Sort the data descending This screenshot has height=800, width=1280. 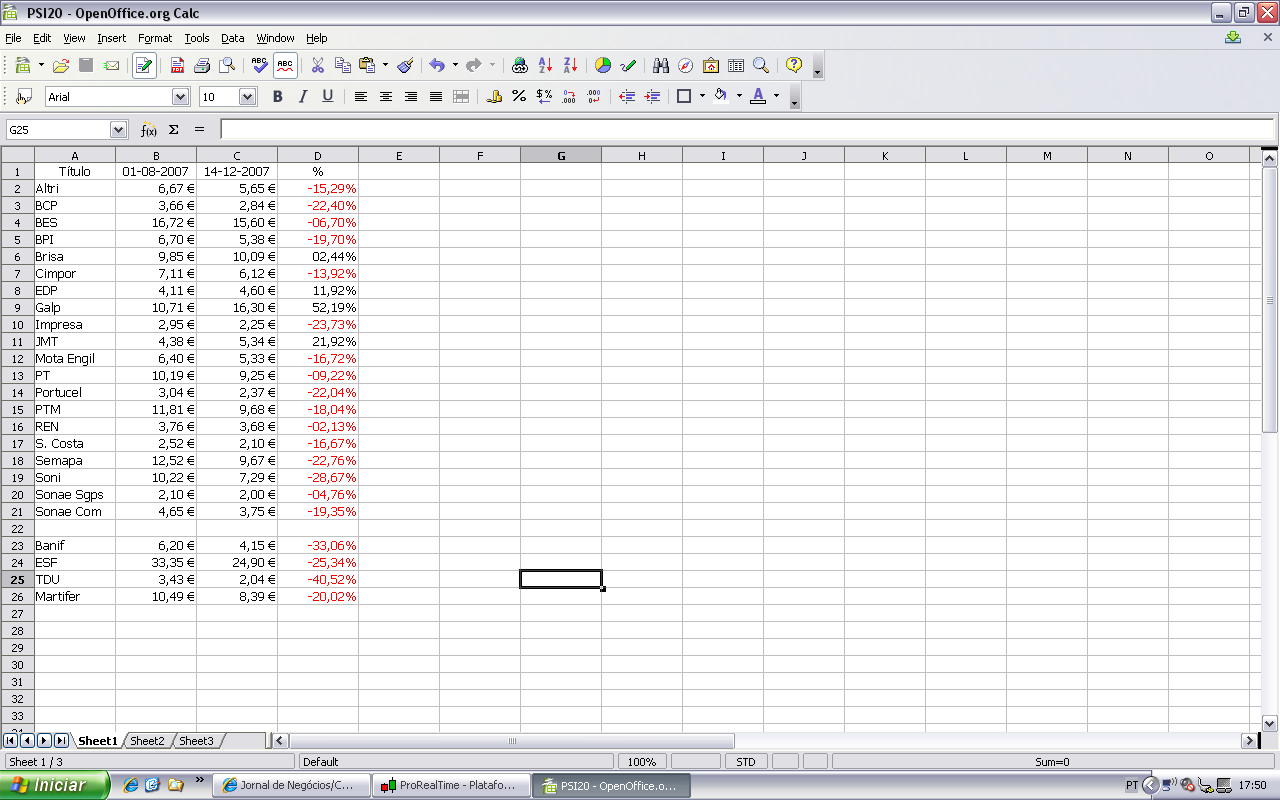click(570, 66)
